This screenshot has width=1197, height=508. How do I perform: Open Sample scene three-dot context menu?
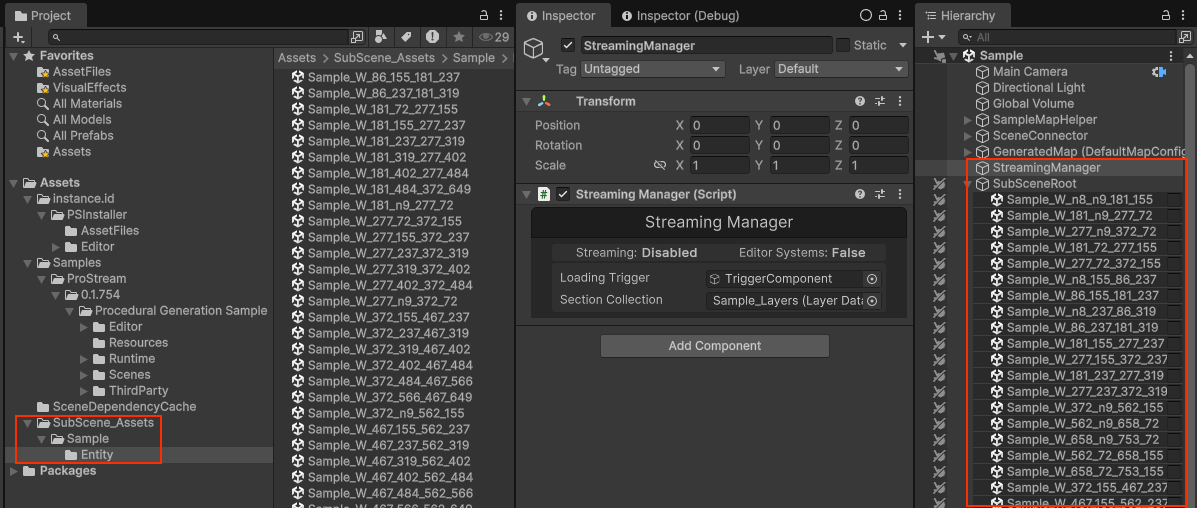point(1171,56)
